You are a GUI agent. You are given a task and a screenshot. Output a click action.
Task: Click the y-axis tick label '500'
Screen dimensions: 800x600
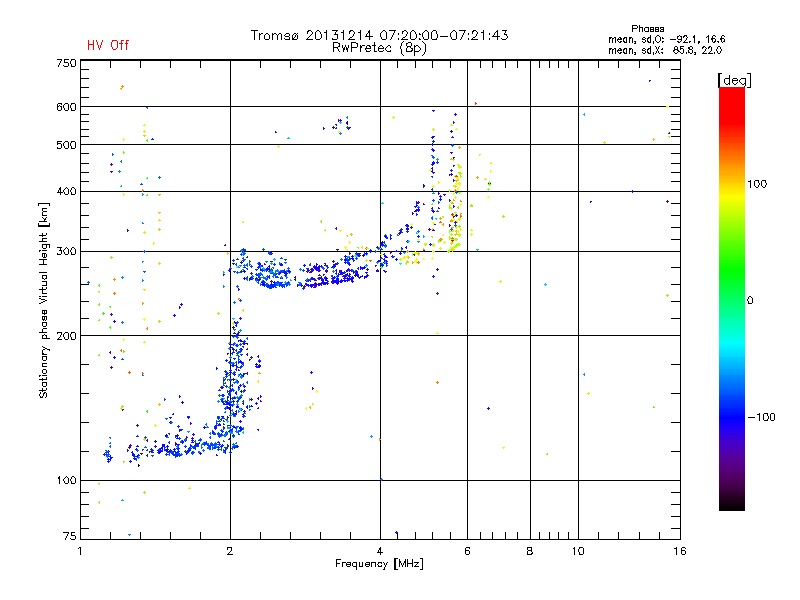click(66, 145)
